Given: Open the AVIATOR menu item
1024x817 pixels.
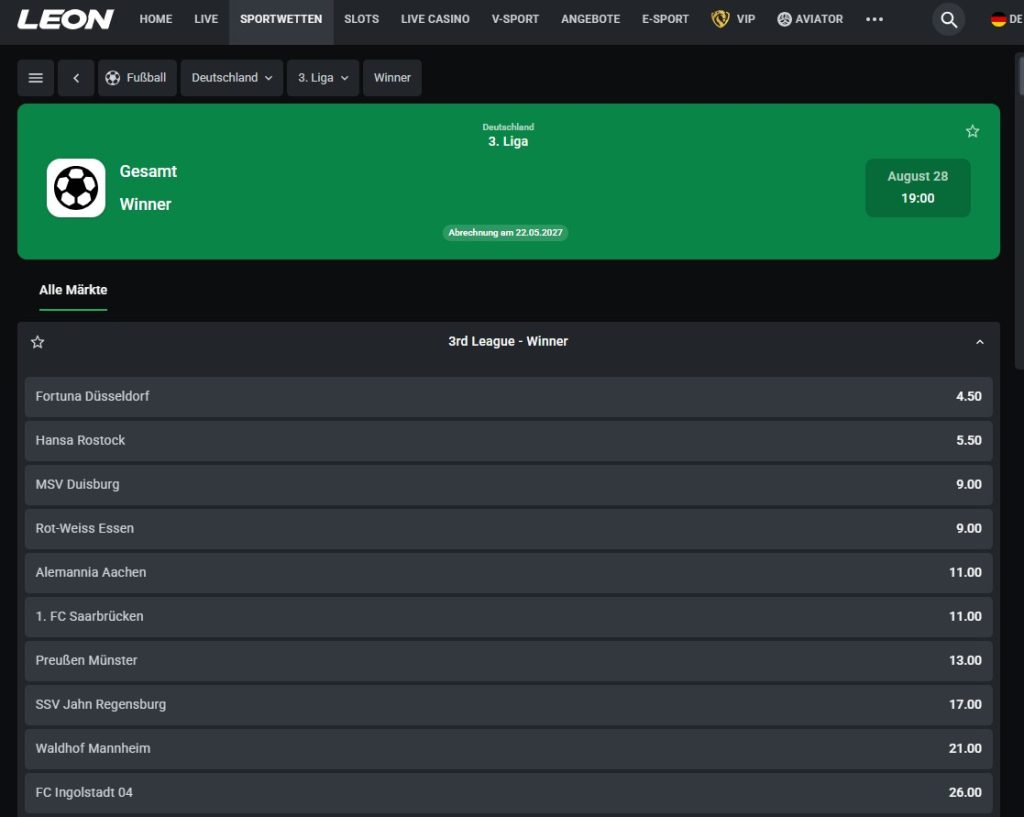Looking at the screenshot, I should (810, 20).
